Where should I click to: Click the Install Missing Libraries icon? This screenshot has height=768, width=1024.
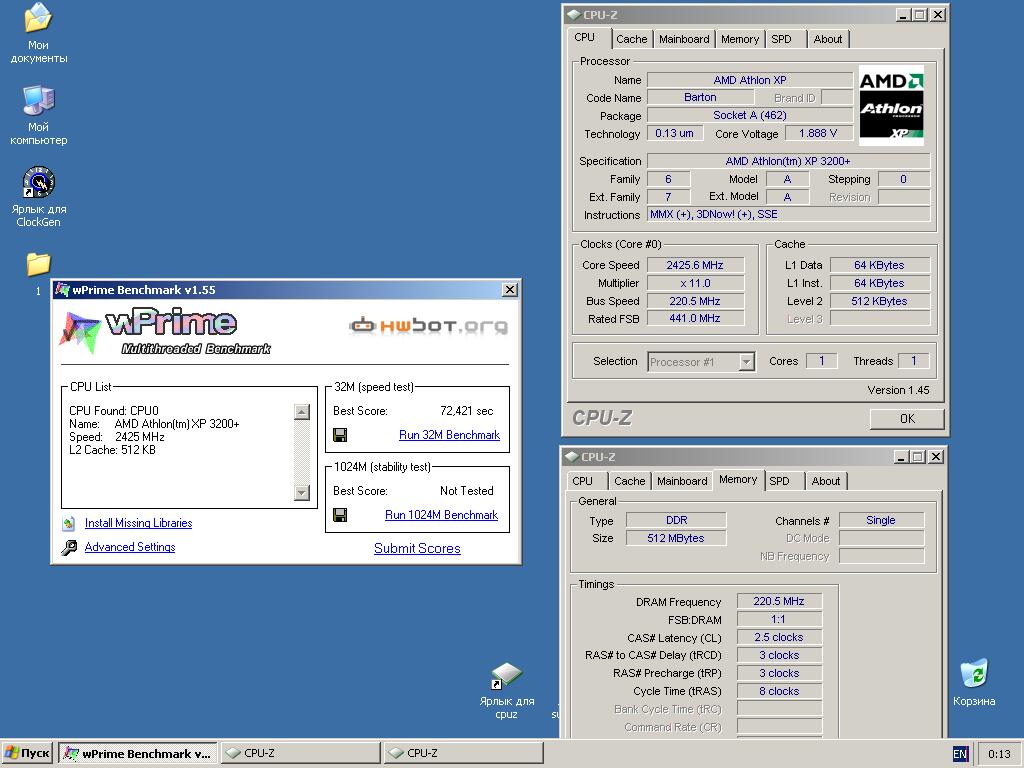pyautogui.click(x=69, y=523)
